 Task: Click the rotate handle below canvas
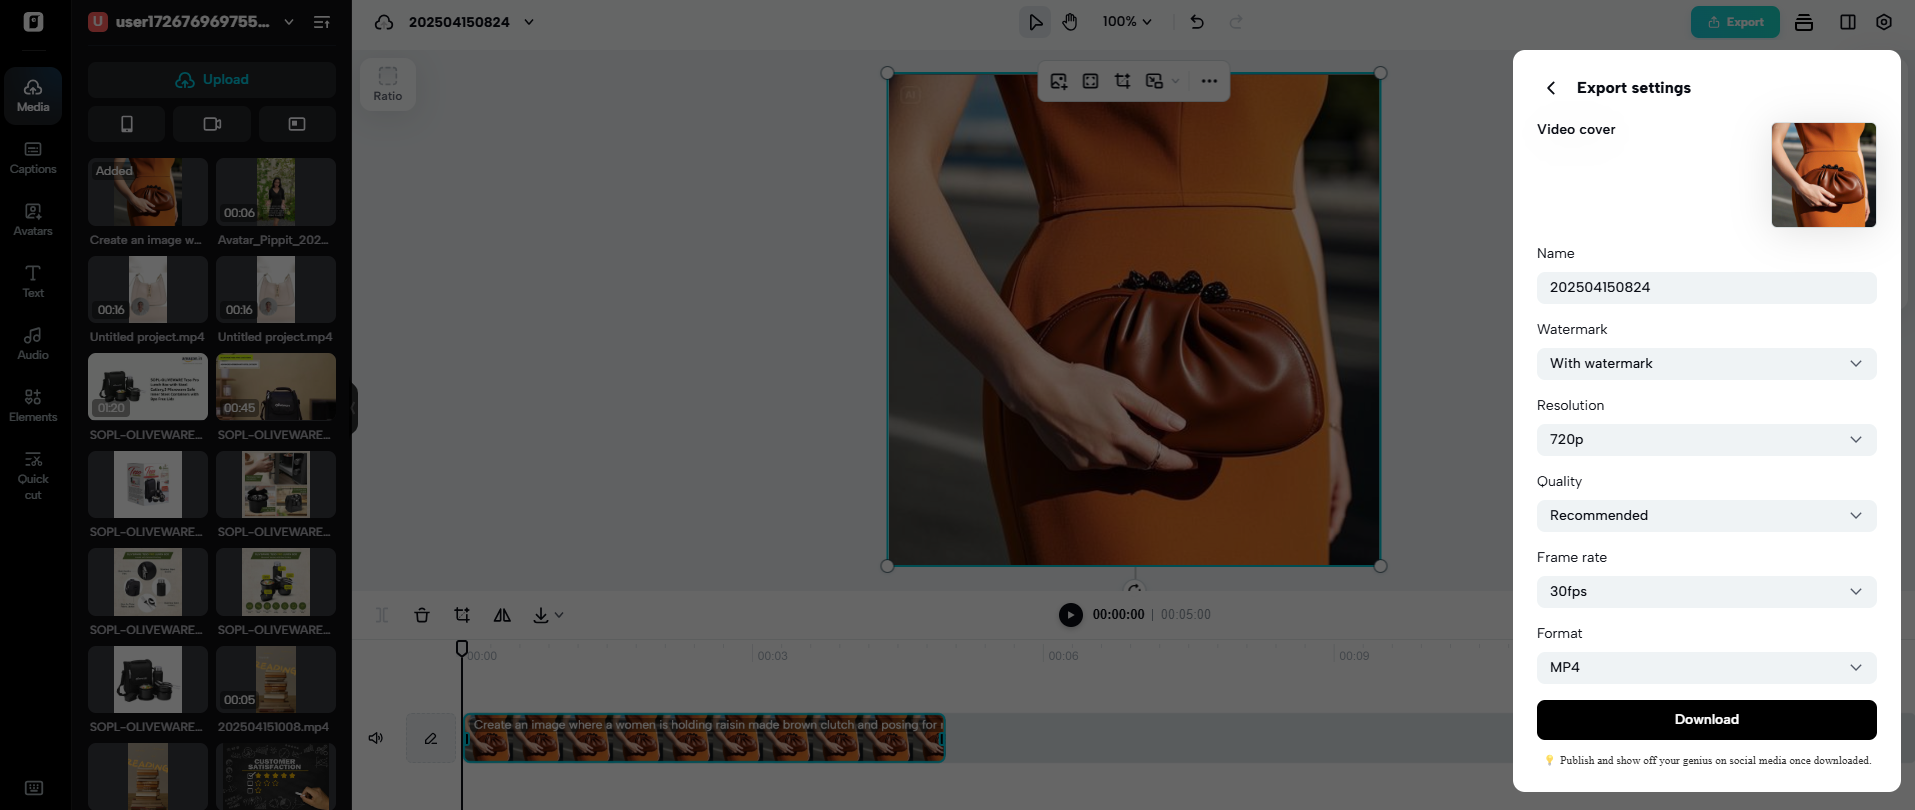coord(1134,589)
